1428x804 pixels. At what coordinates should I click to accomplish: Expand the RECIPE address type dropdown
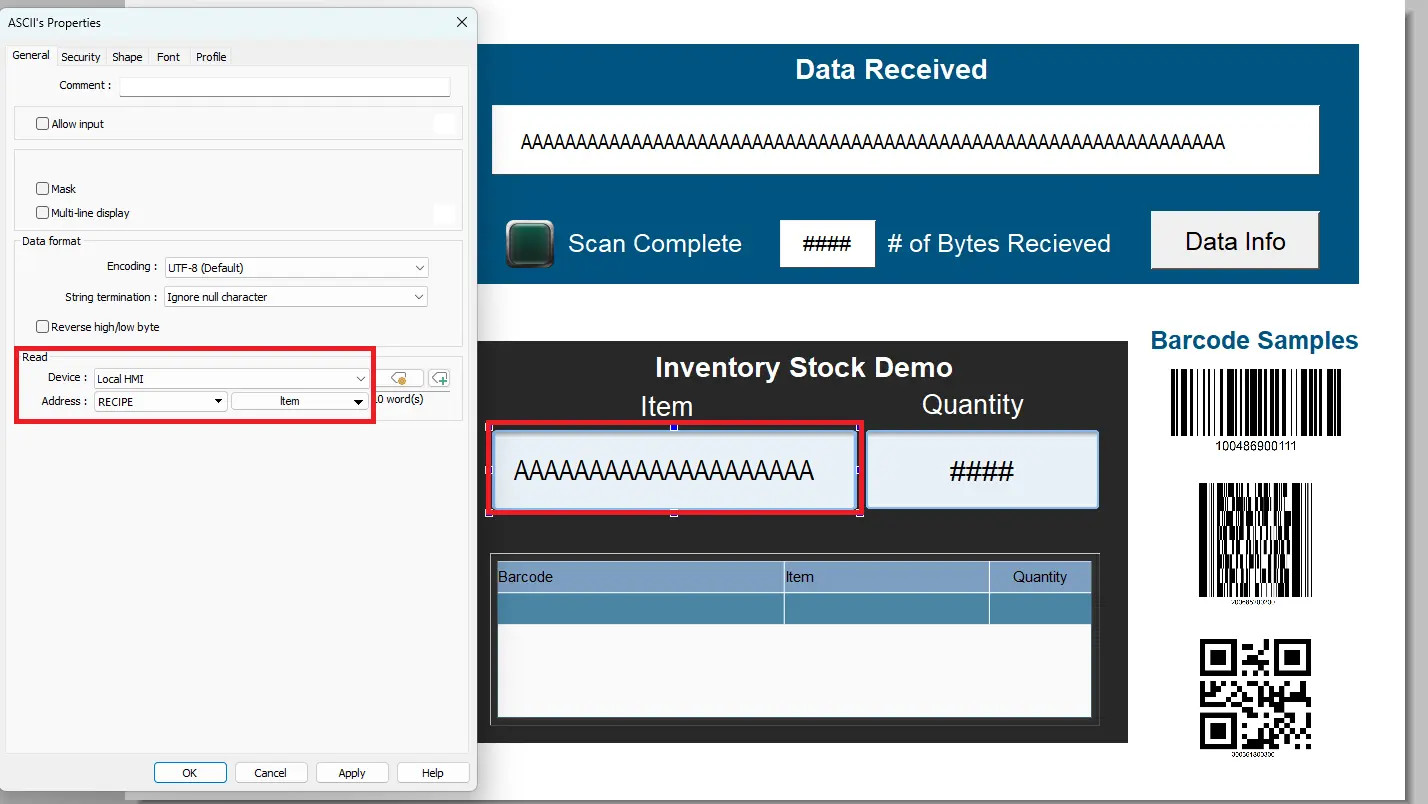[160, 401]
